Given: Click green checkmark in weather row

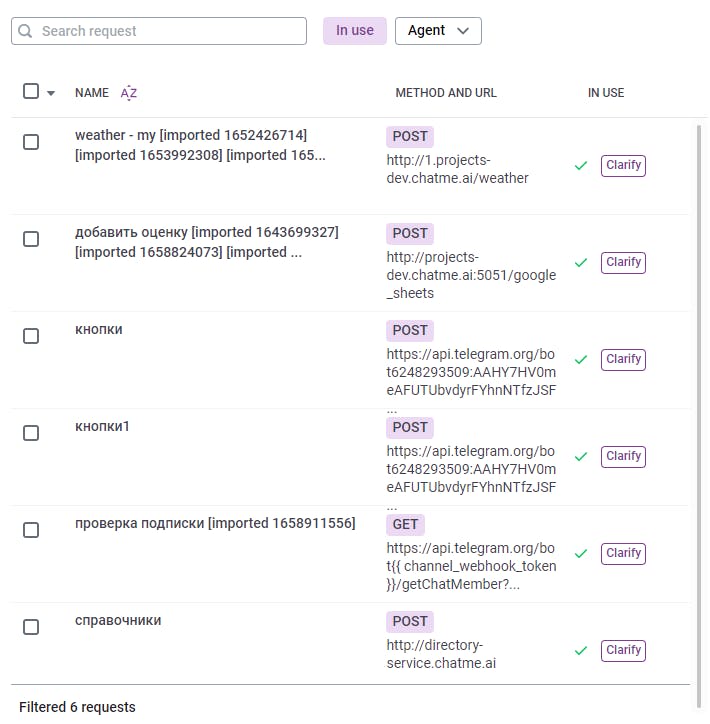Looking at the screenshot, I should point(580,166).
